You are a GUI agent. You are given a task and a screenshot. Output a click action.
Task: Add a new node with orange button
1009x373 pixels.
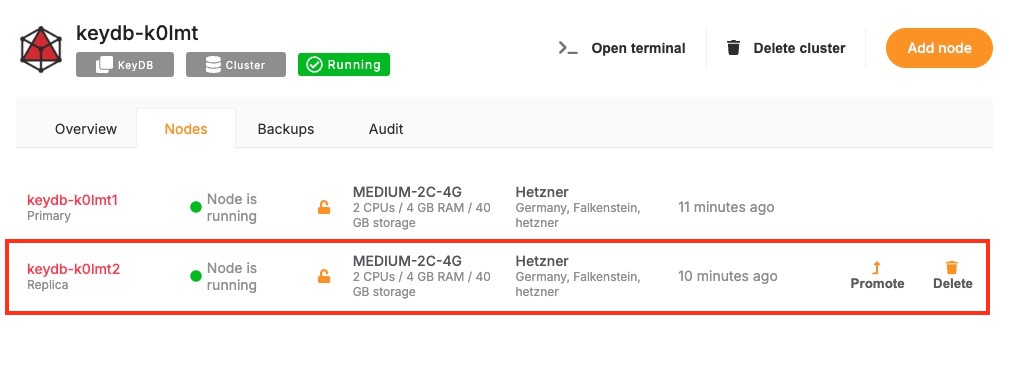pos(939,48)
